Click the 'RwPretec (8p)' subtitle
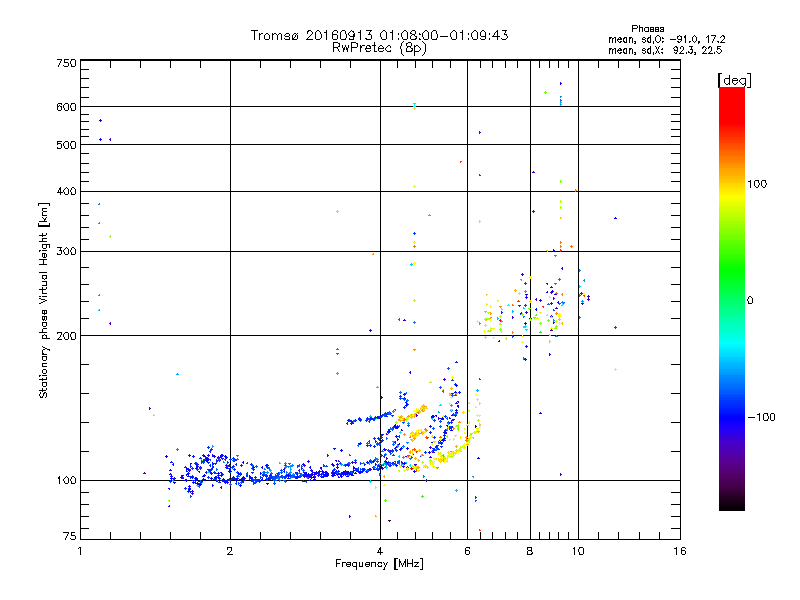This screenshot has width=800, height=600. [x=379, y=48]
